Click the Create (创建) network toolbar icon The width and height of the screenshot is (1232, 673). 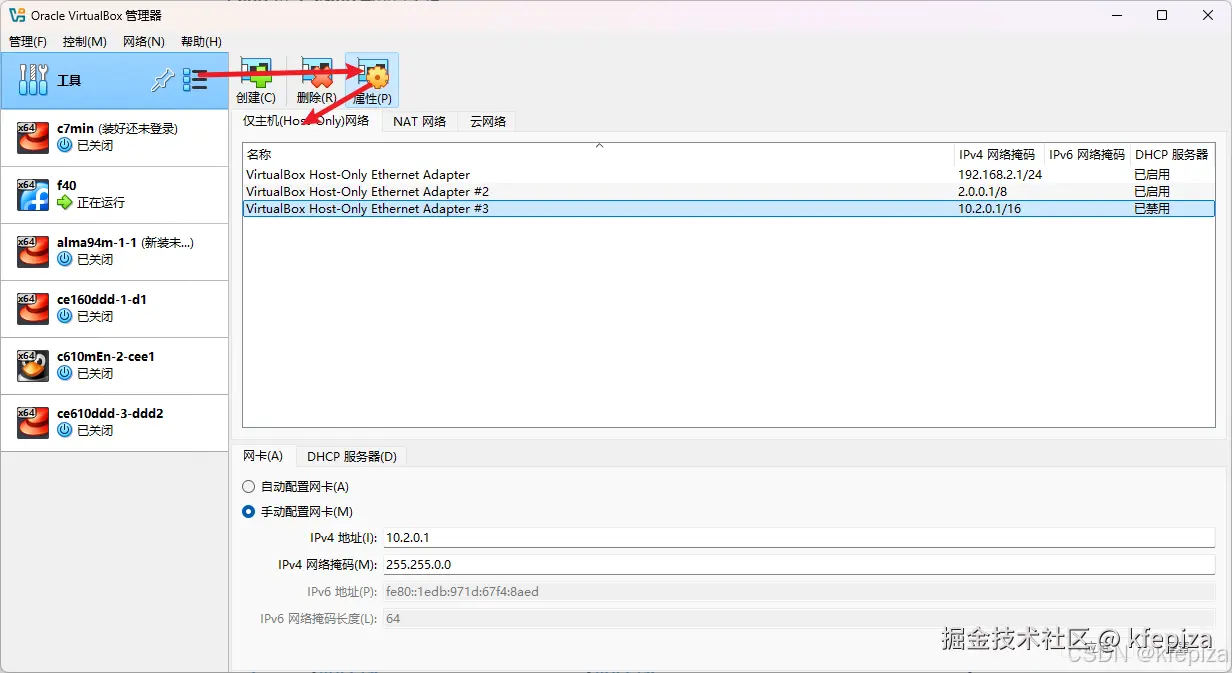click(256, 73)
